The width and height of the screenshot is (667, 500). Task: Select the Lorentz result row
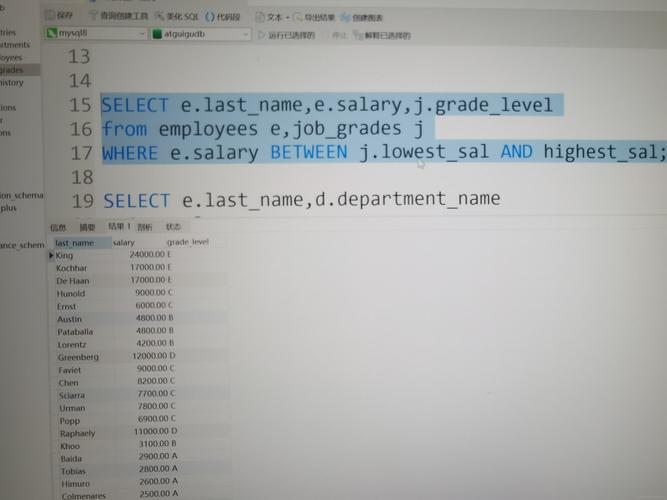(140, 344)
